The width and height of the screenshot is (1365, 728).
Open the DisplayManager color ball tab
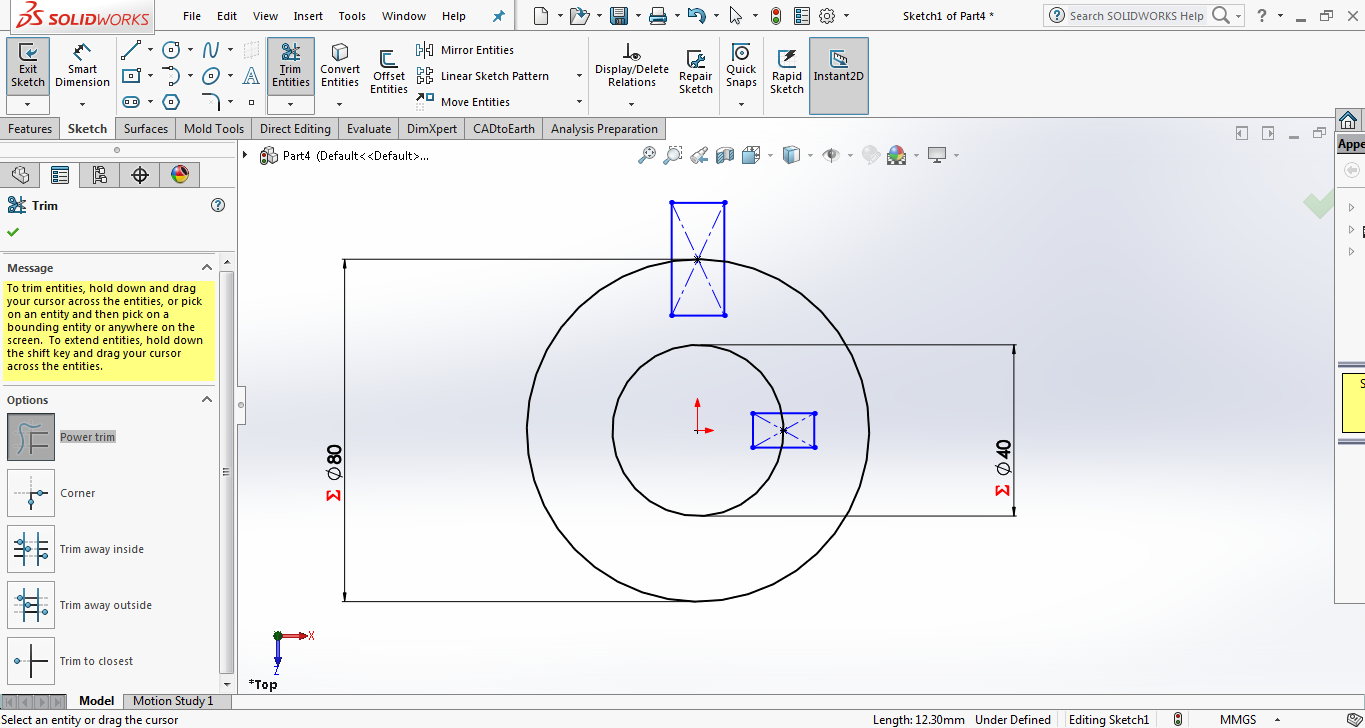pos(180,175)
